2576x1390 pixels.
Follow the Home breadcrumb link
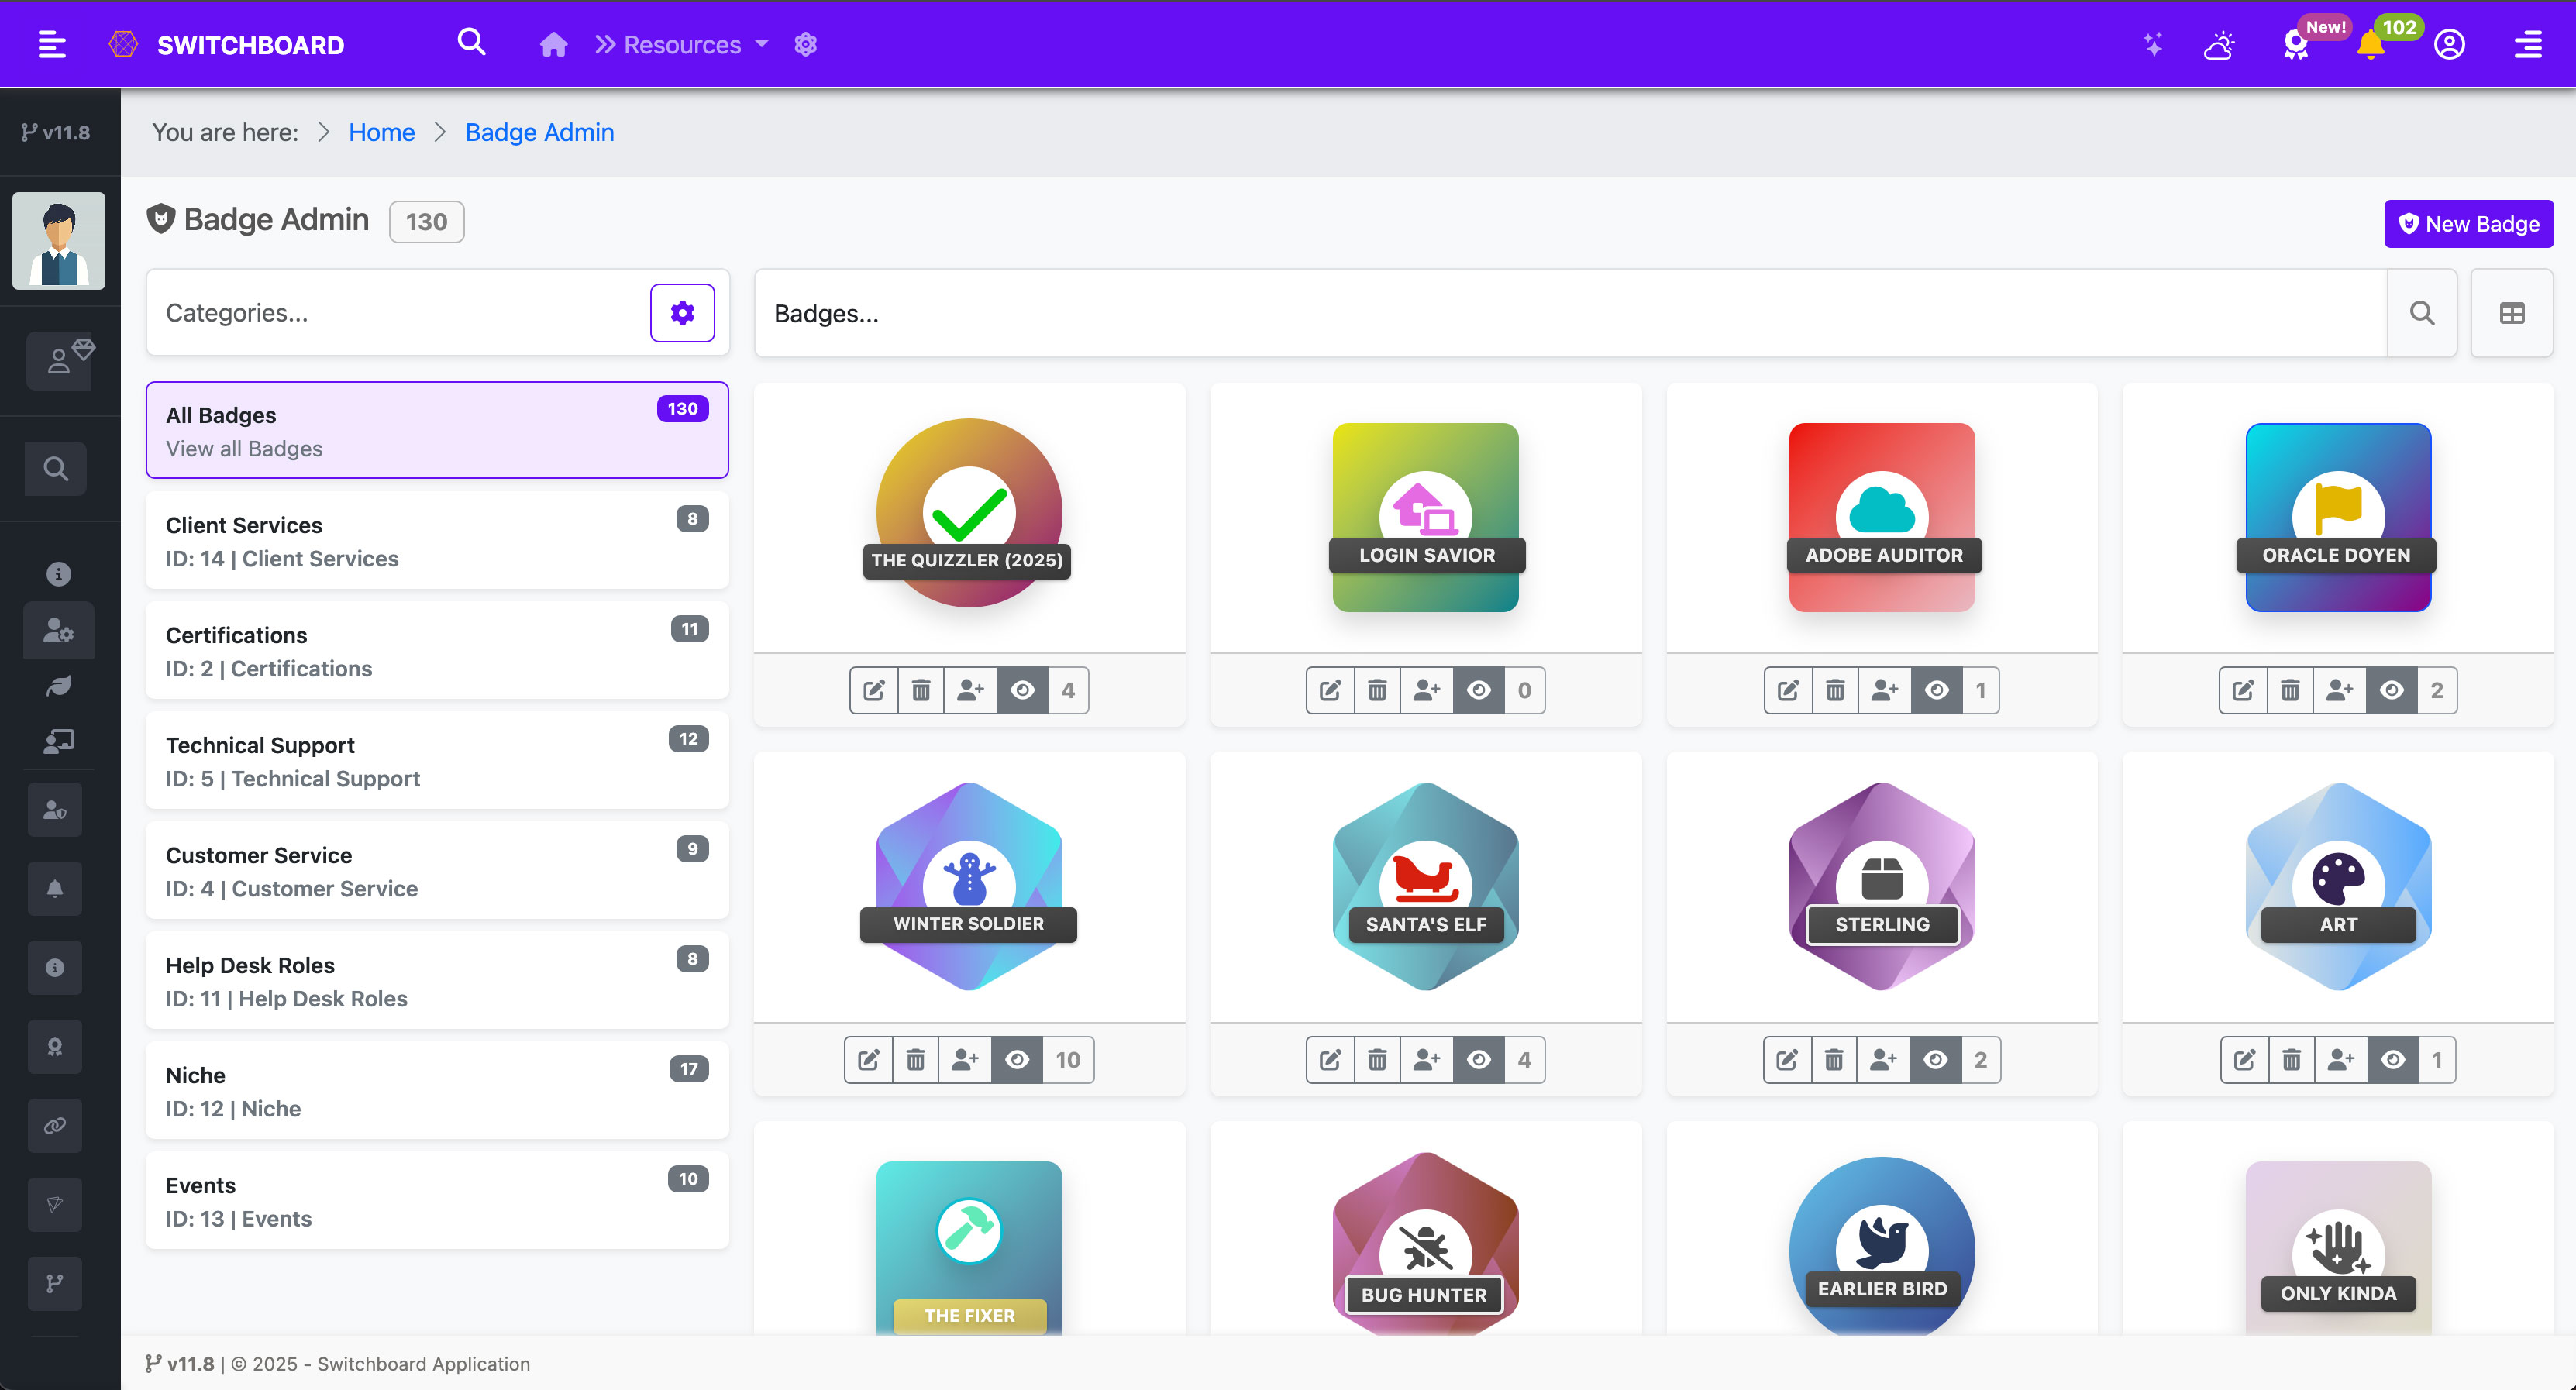tap(381, 132)
